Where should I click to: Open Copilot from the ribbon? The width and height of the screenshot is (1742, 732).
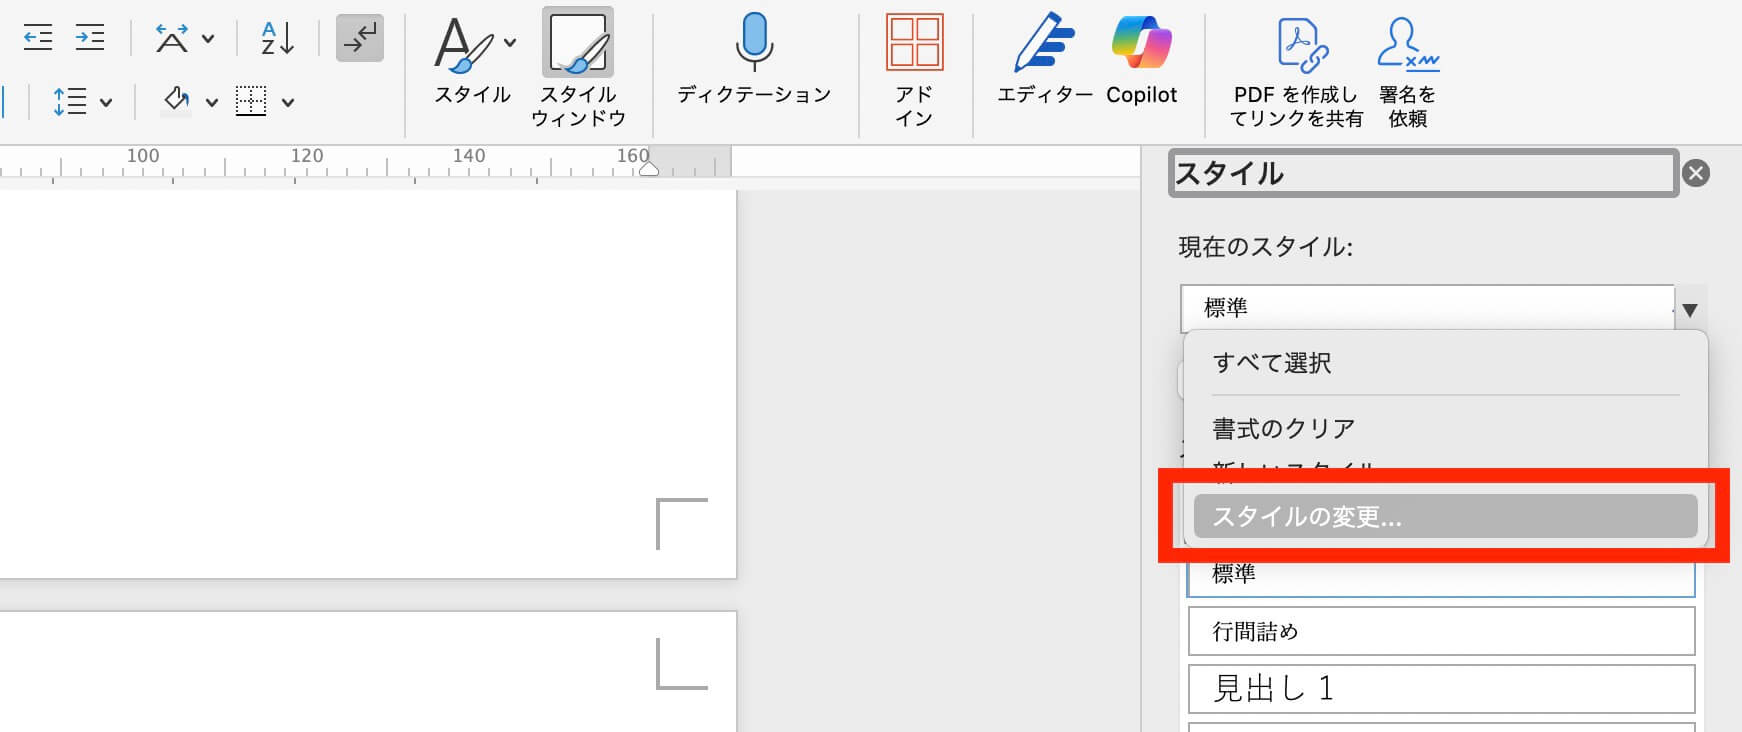[x=1141, y=60]
